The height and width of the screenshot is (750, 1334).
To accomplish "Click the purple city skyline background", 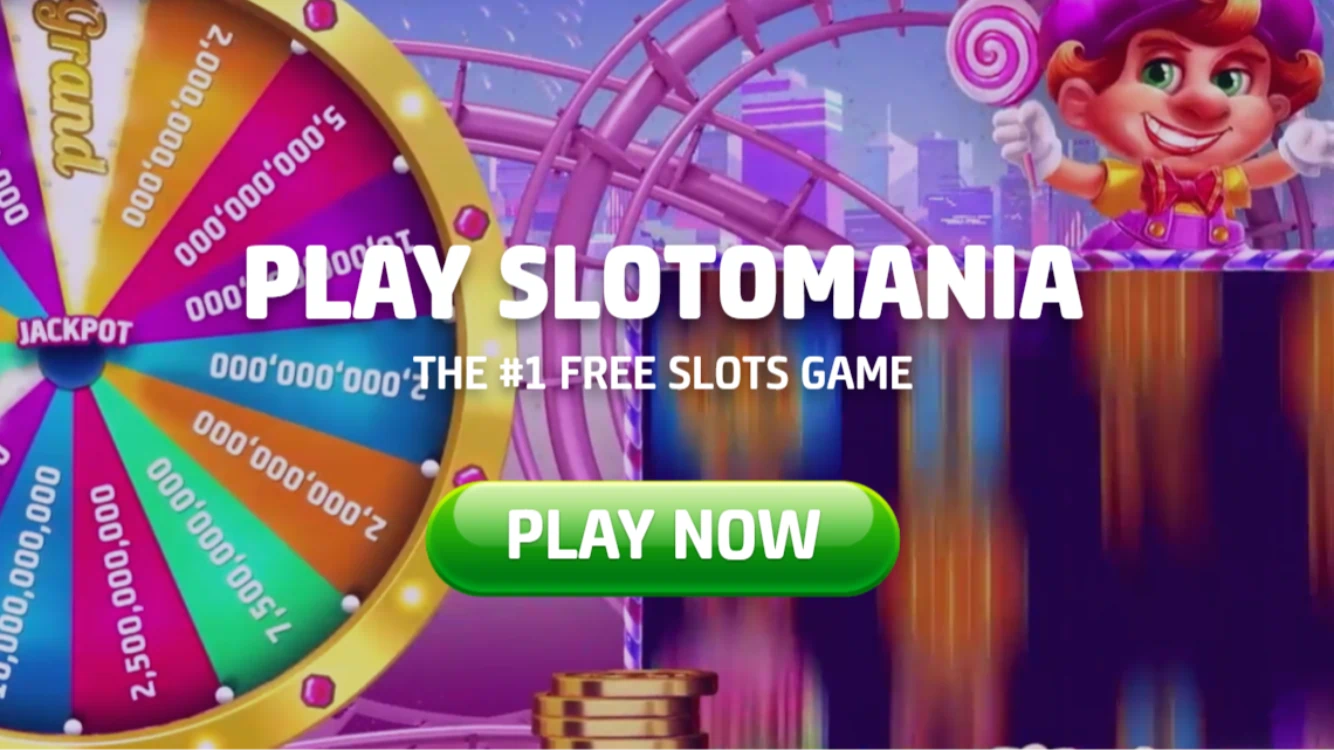I will [x=800, y=150].
